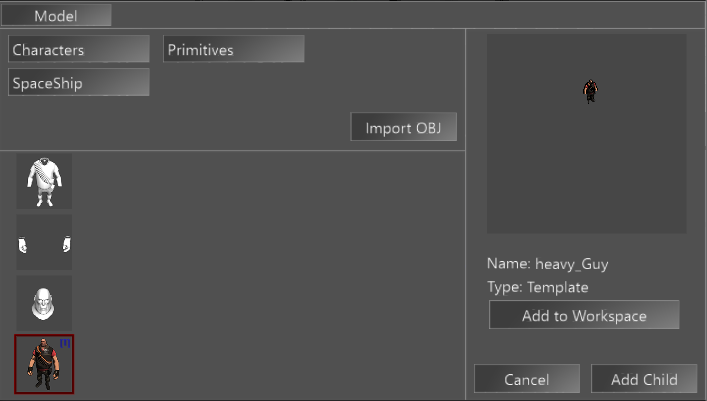The height and width of the screenshot is (401, 707).
Task: Select the white gloves hands model thumbnail
Action: tap(44, 242)
